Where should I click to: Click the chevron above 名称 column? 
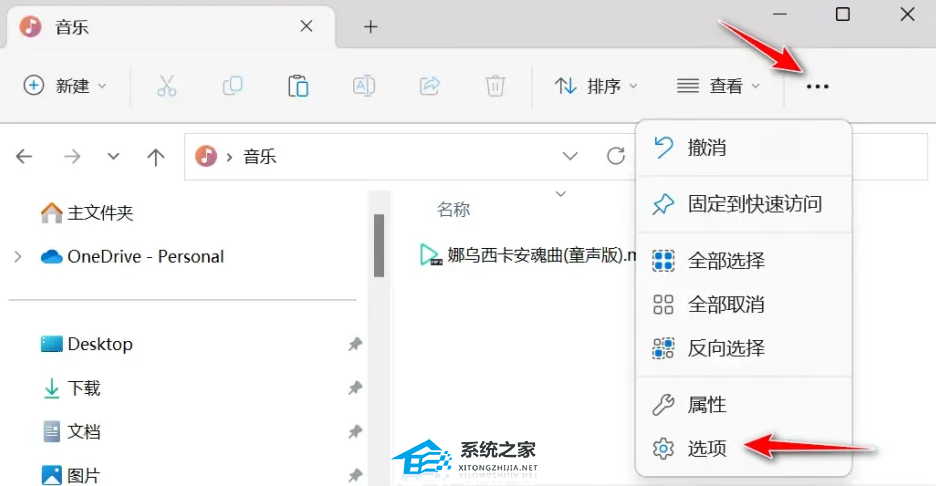(x=561, y=194)
